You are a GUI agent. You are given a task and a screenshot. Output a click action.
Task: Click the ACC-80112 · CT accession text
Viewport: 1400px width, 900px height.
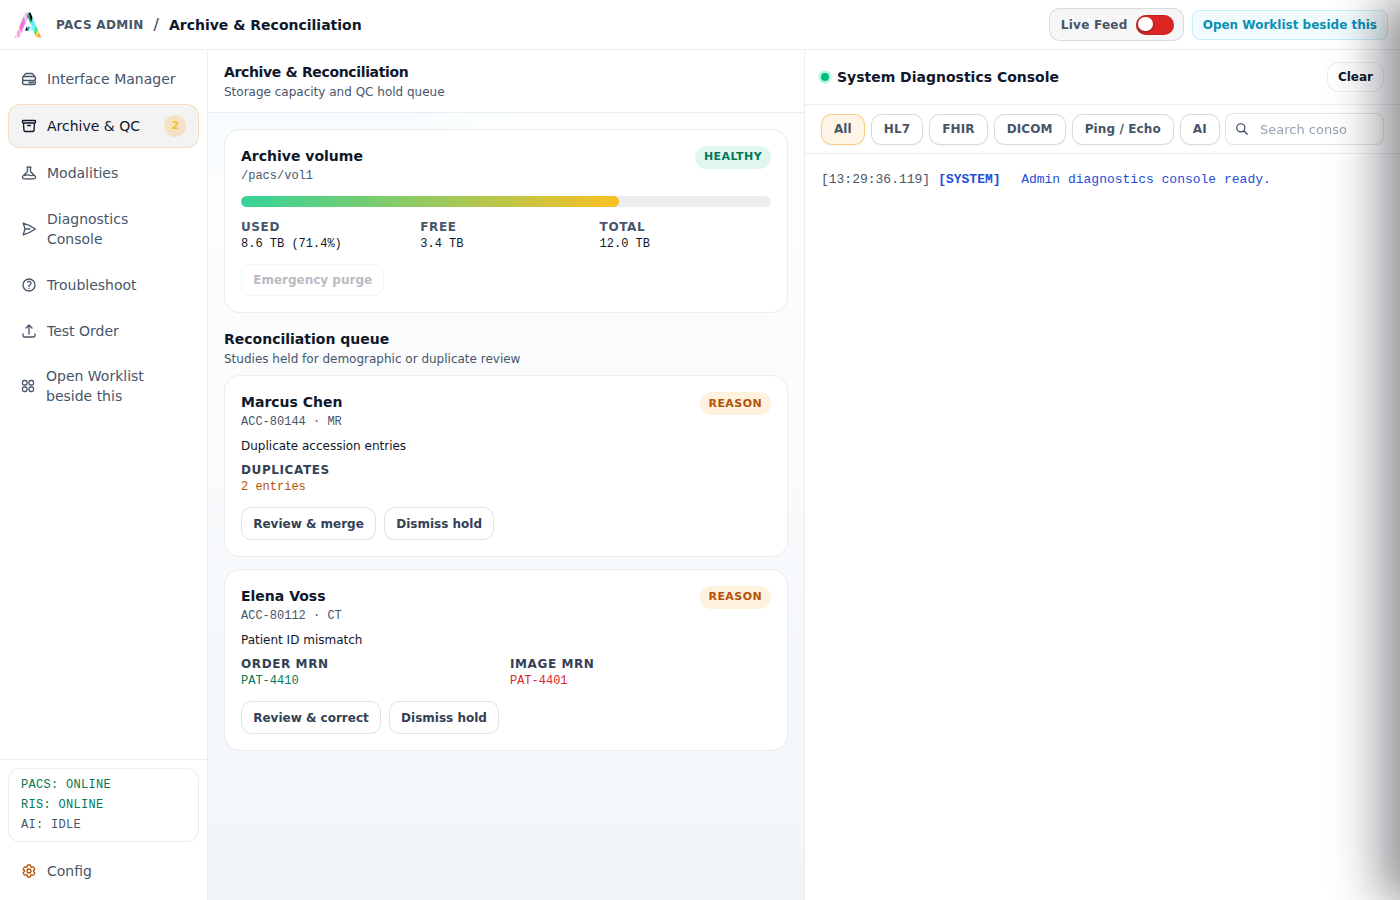click(291, 615)
